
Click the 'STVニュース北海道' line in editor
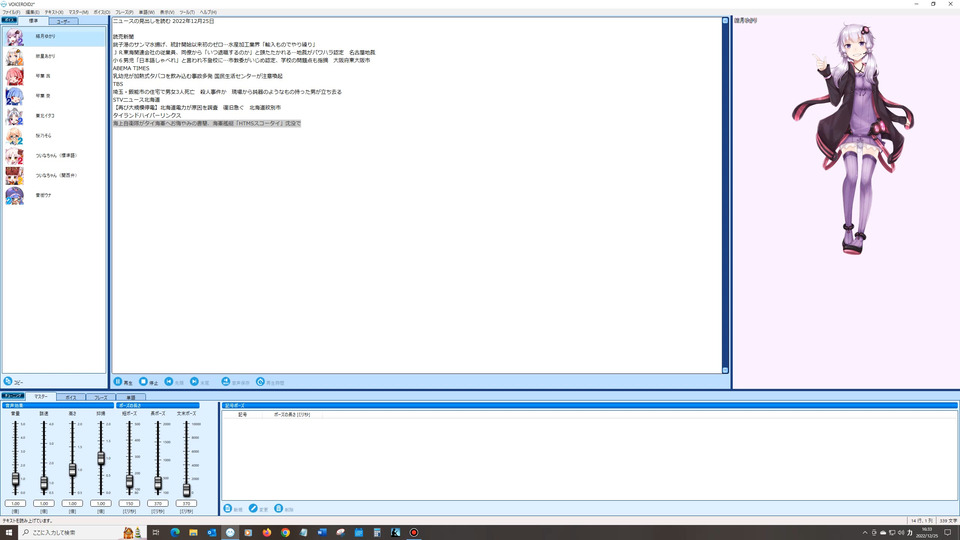pyautogui.click(x=137, y=100)
